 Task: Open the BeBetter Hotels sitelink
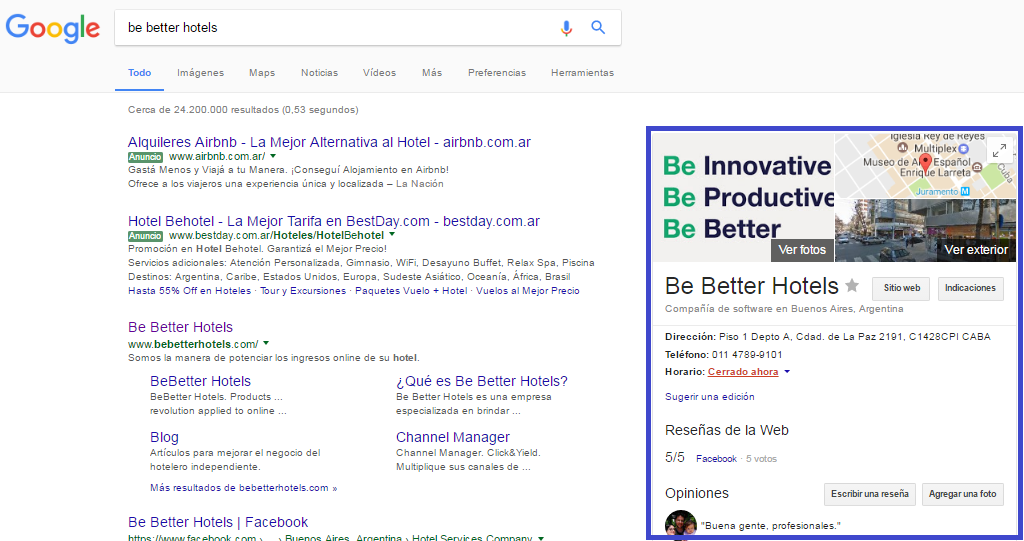click(200, 381)
